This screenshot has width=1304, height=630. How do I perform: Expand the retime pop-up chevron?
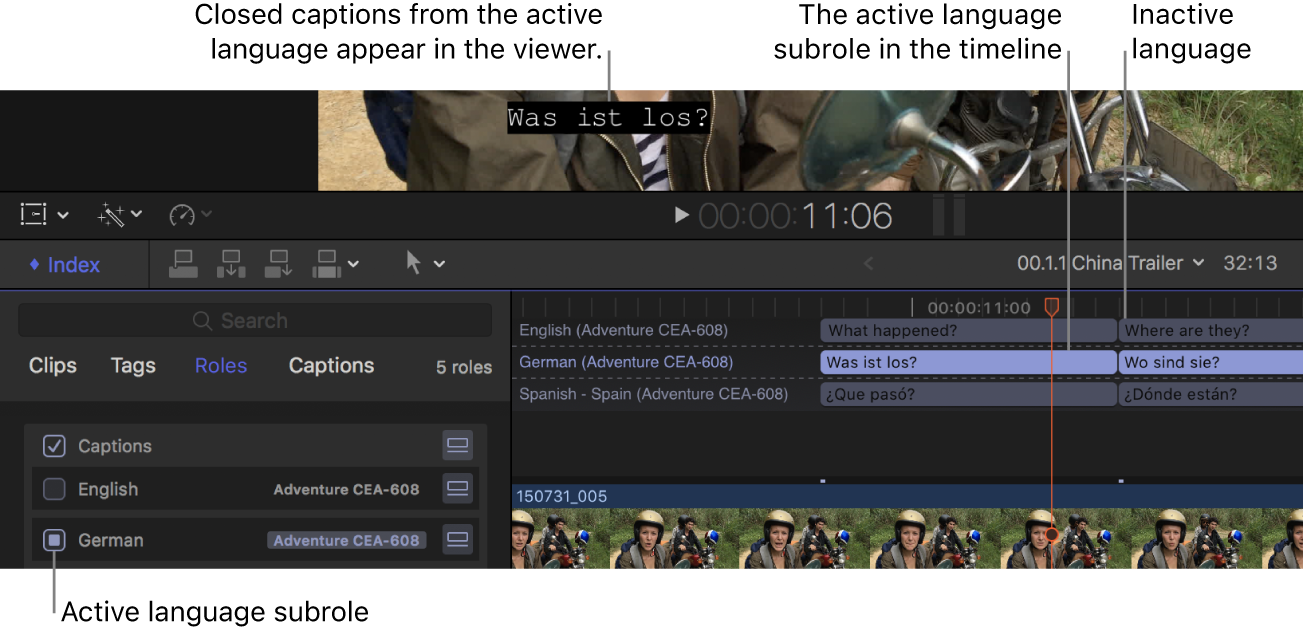coord(207,214)
